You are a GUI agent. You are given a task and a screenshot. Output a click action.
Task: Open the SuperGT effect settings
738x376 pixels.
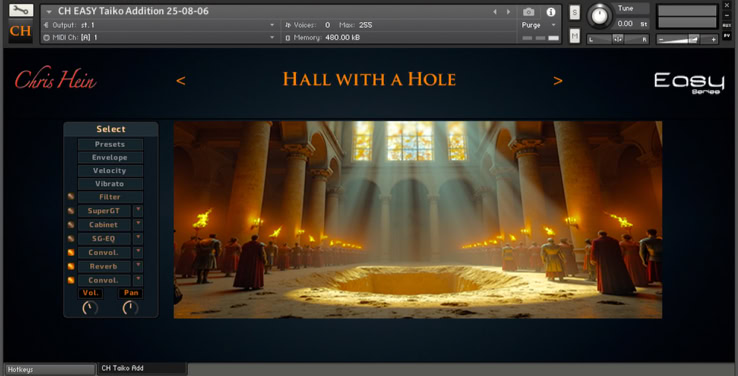coord(104,211)
